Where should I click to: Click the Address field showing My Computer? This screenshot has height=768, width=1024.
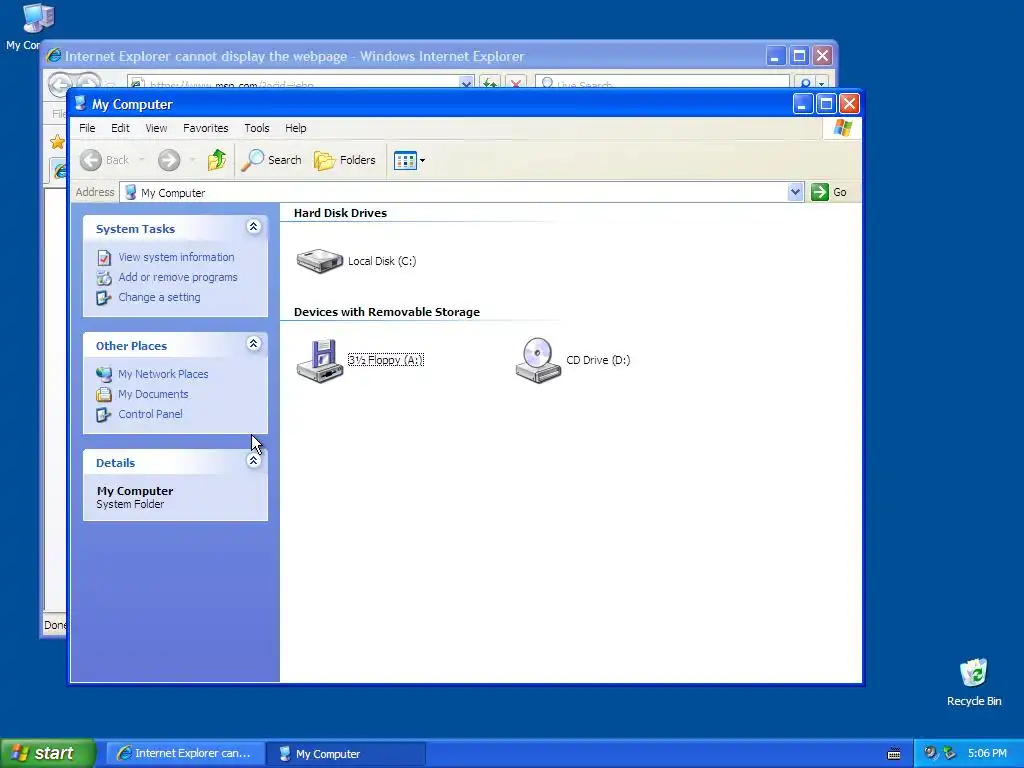tap(461, 192)
